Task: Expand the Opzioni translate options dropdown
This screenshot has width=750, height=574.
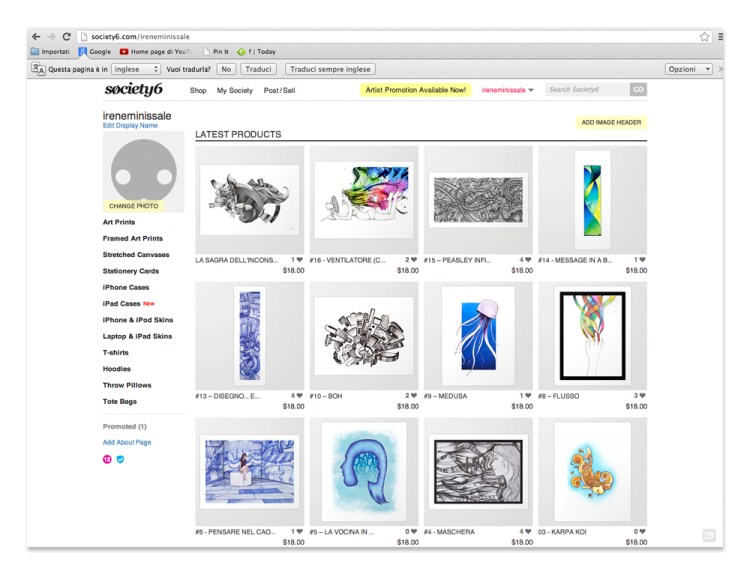Action: coord(689,69)
